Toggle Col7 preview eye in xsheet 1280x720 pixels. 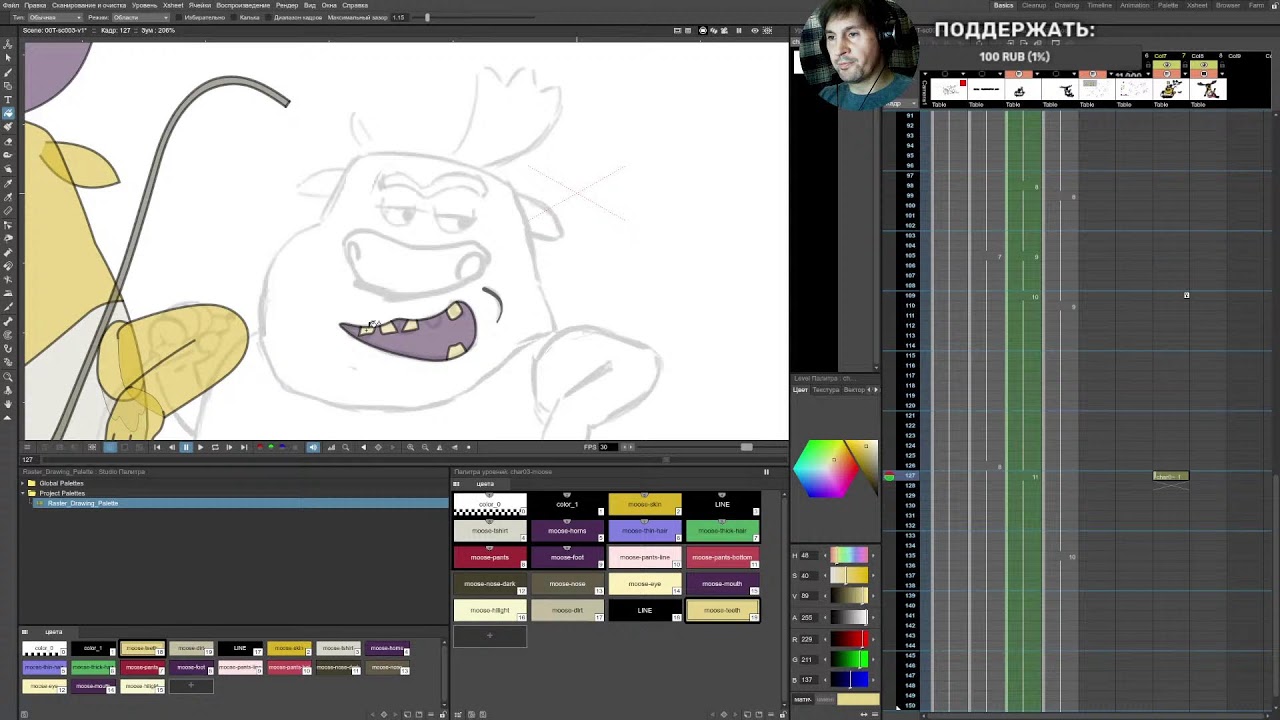(x=1167, y=65)
